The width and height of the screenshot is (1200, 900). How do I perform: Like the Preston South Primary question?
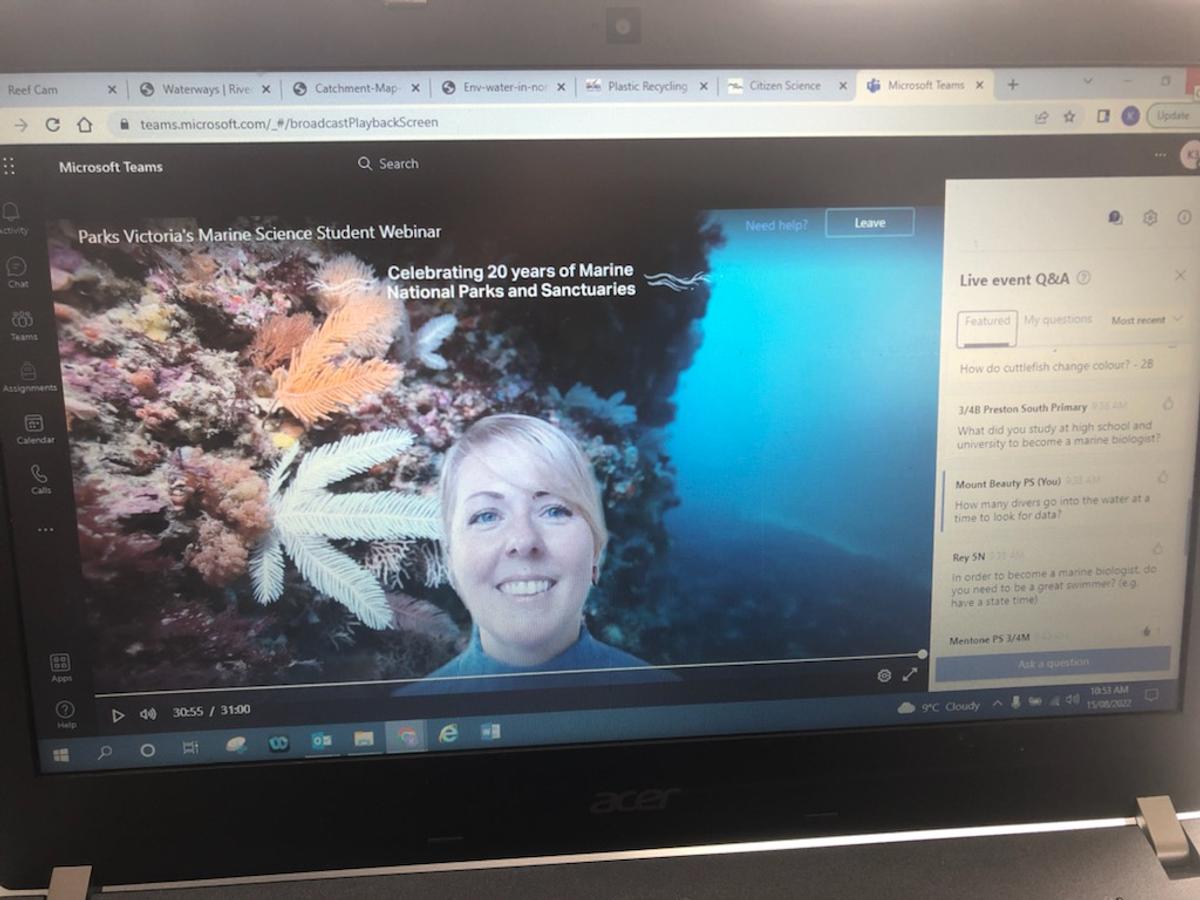pyautogui.click(x=1167, y=404)
